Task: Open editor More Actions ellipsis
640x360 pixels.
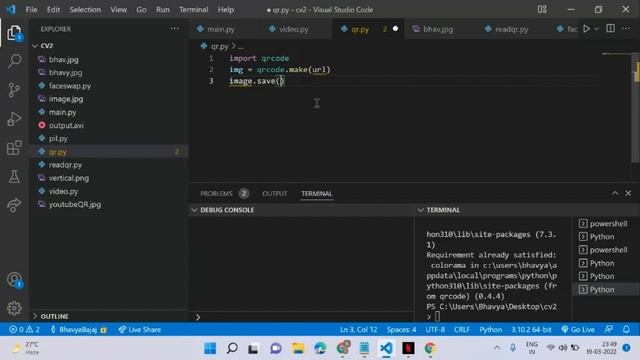Action: pyautogui.click(x=626, y=29)
